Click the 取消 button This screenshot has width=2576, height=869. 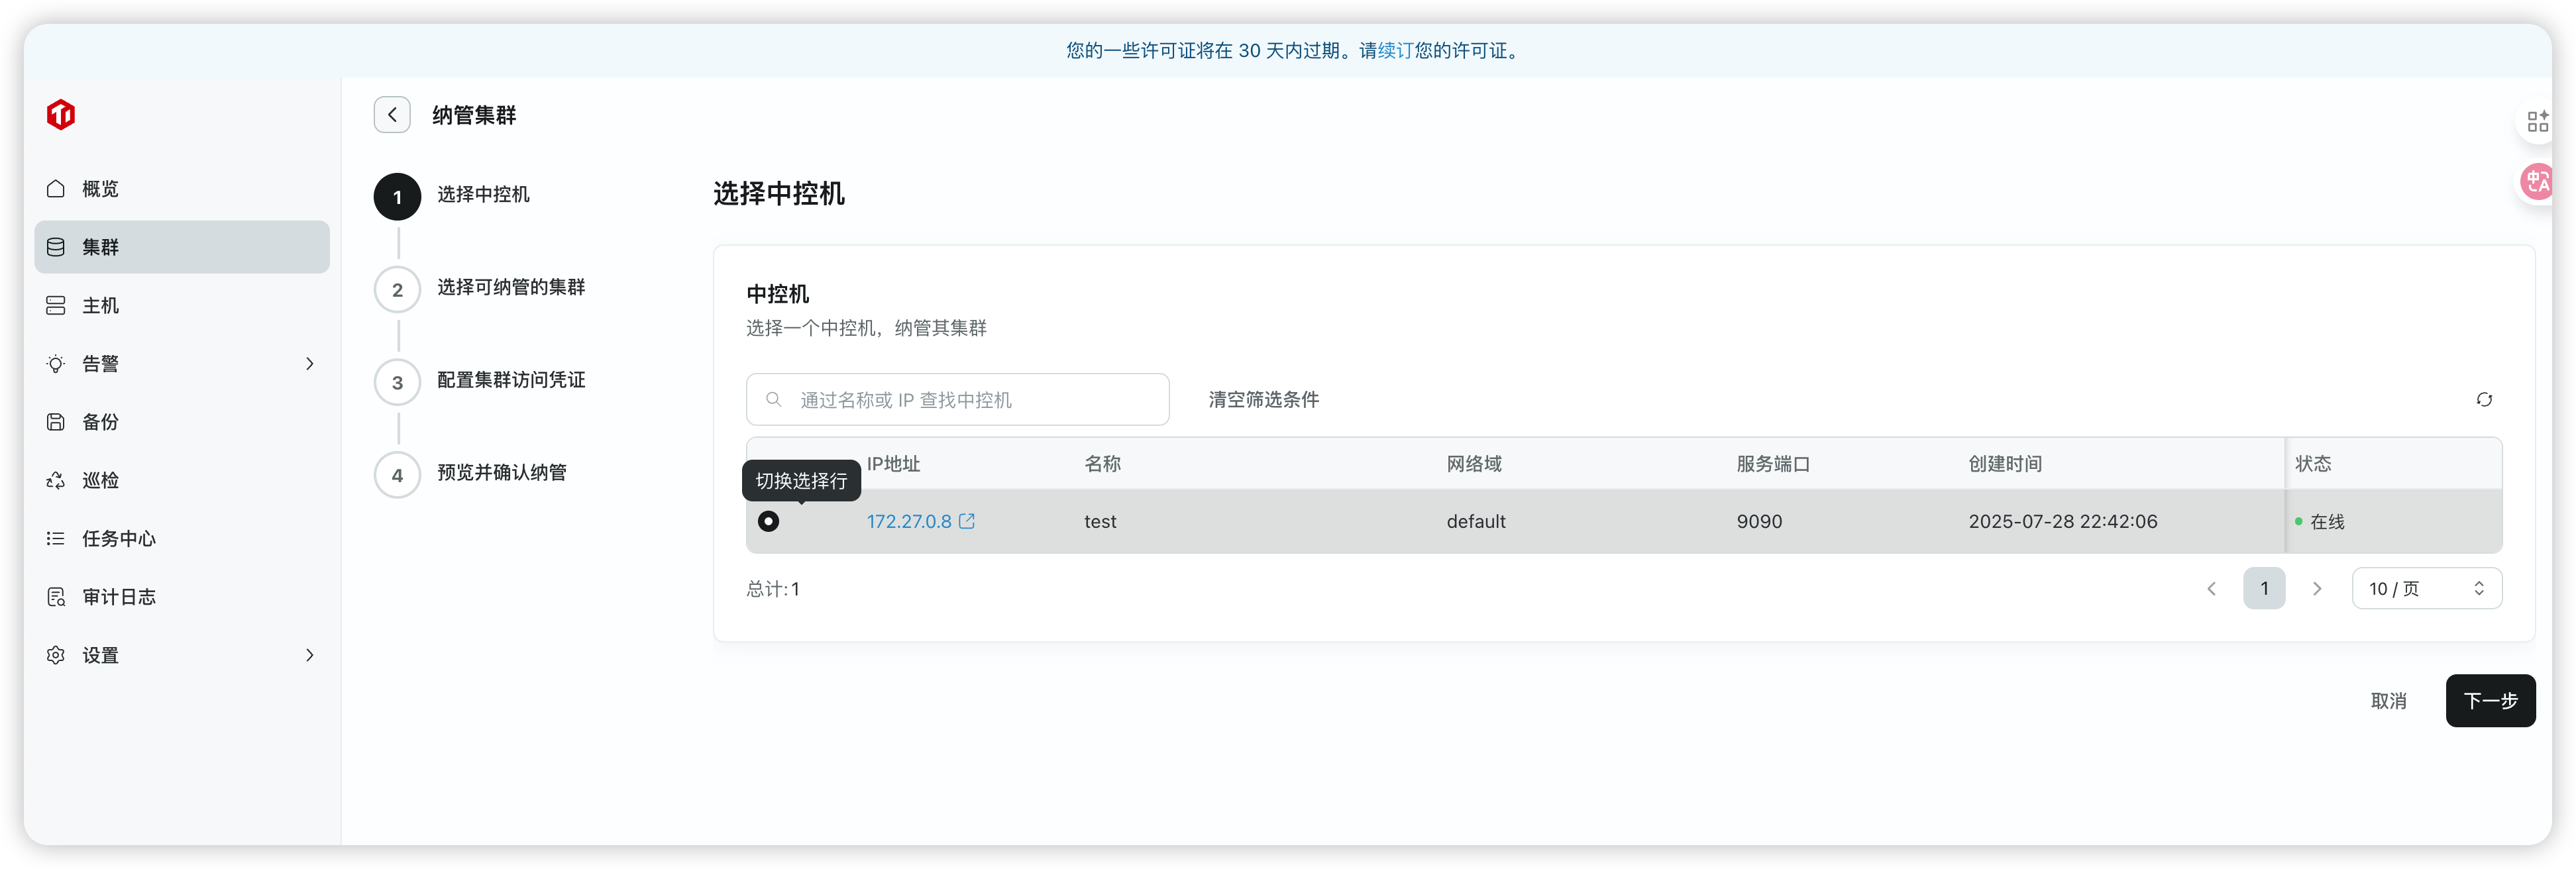coord(2388,701)
